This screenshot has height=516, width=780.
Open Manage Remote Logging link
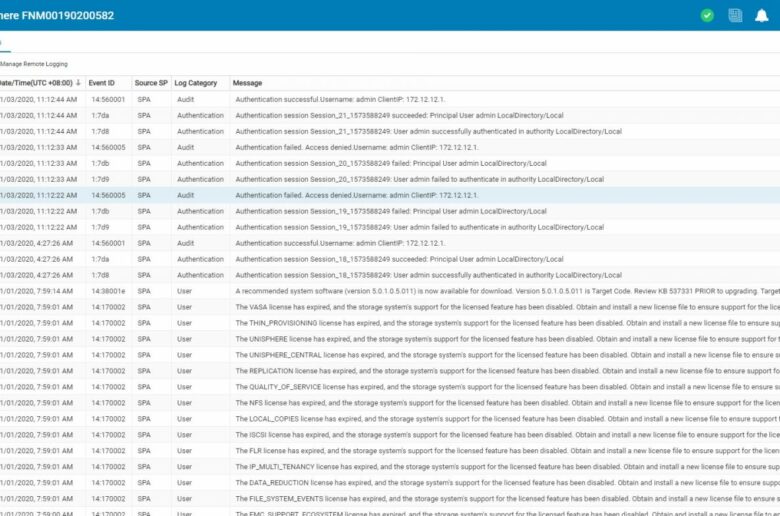point(34,64)
